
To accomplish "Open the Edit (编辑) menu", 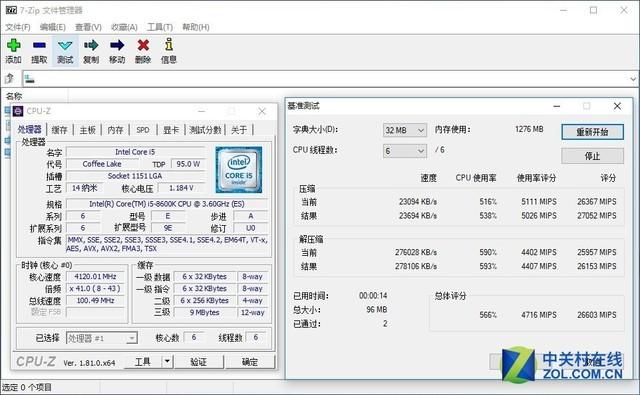I will pos(53,27).
